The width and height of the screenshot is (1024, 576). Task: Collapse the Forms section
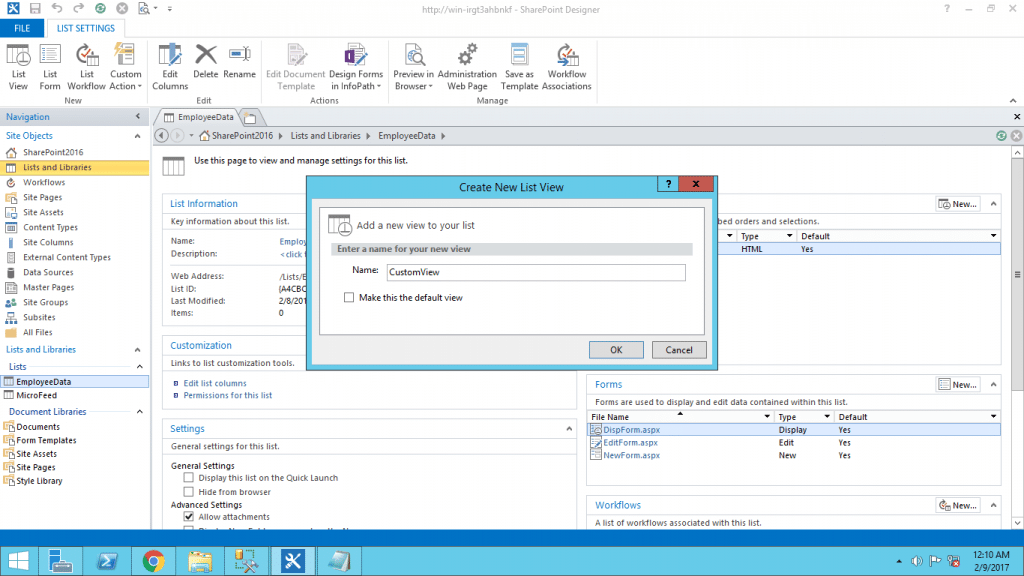click(993, 385)
